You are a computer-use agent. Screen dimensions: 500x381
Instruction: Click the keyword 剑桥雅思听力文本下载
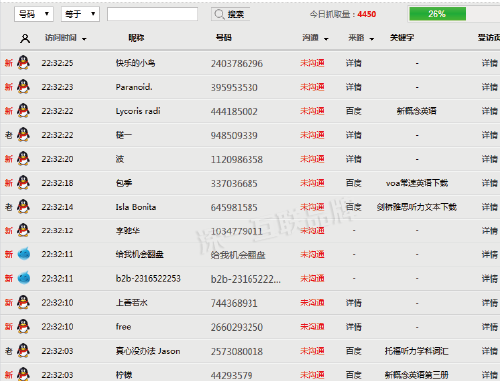tap(417, 207)
